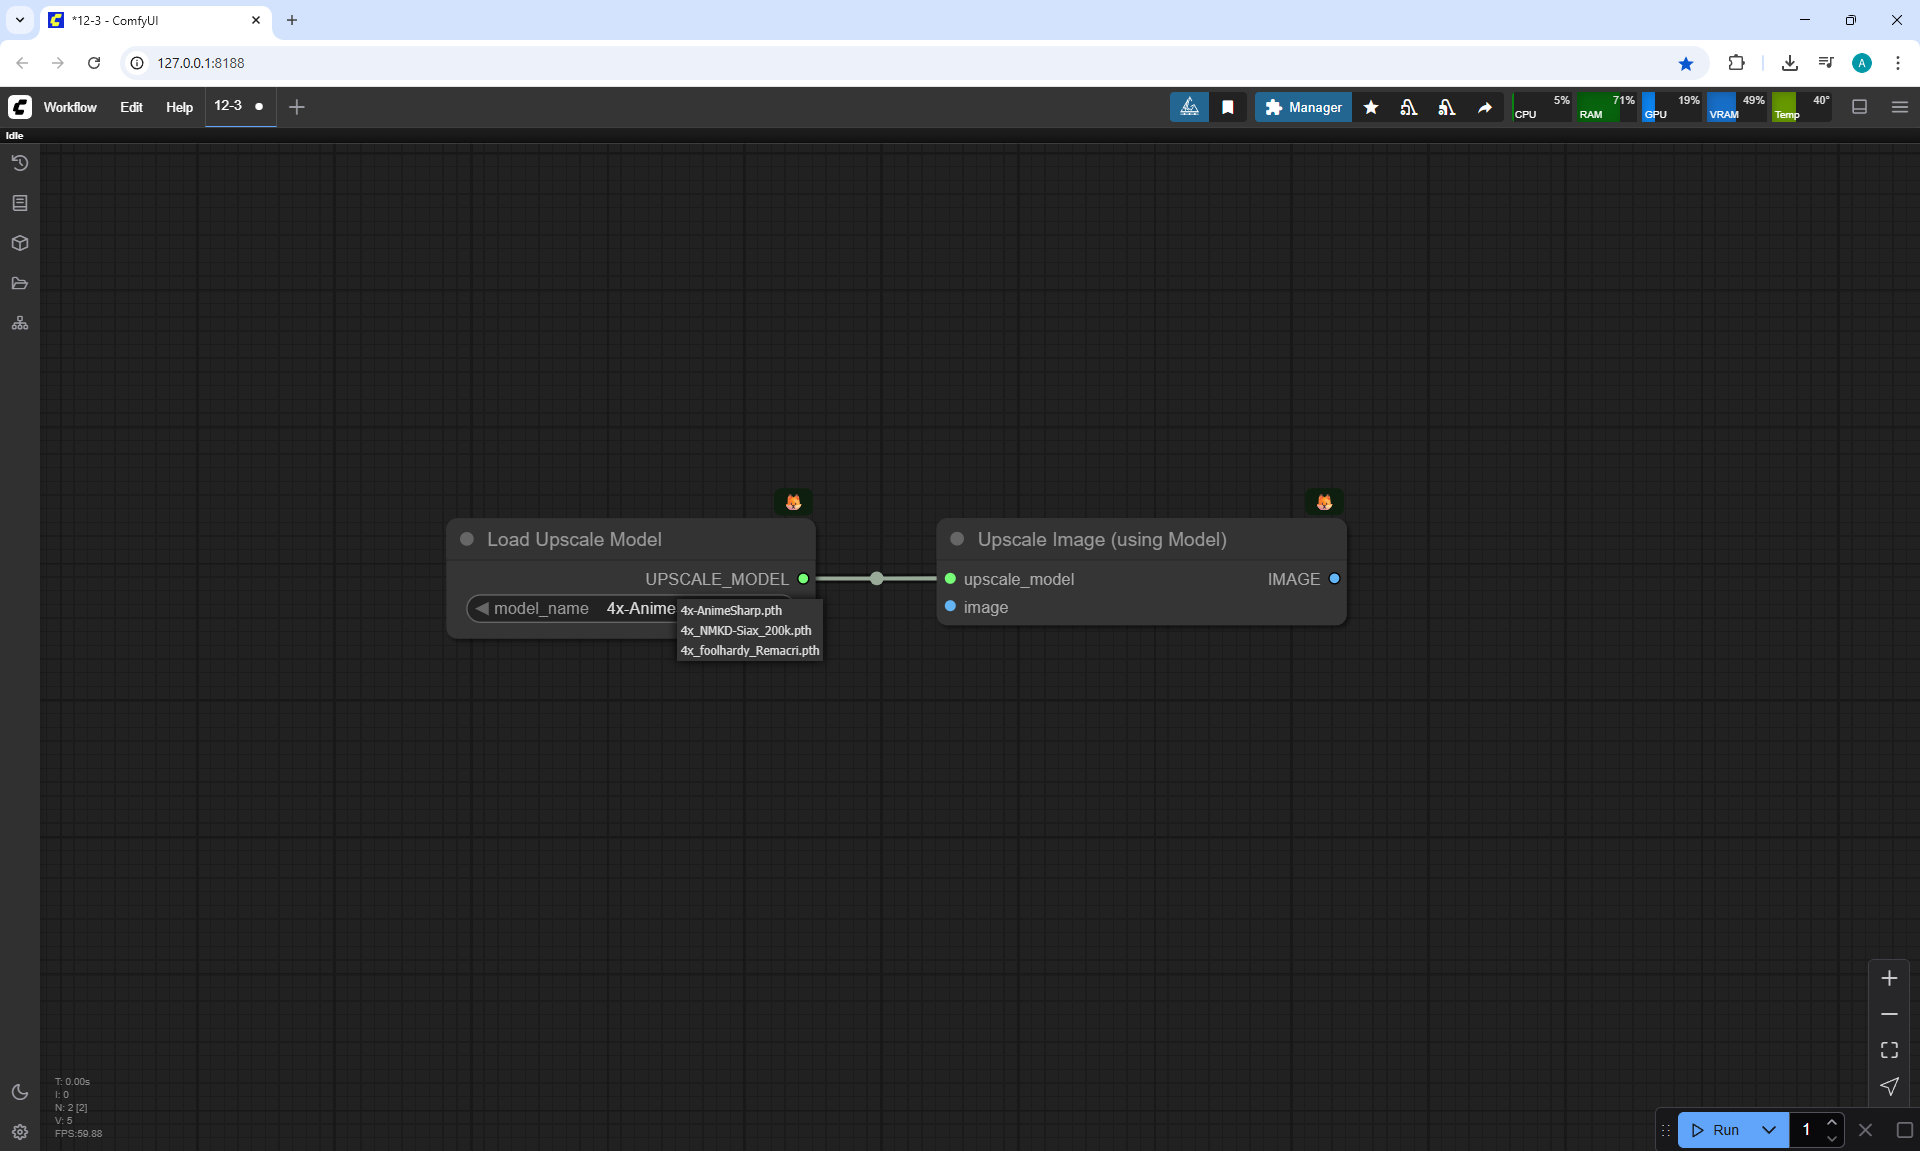
Task: Collapse the Load Upscale Model node dot
Action: 467,539
